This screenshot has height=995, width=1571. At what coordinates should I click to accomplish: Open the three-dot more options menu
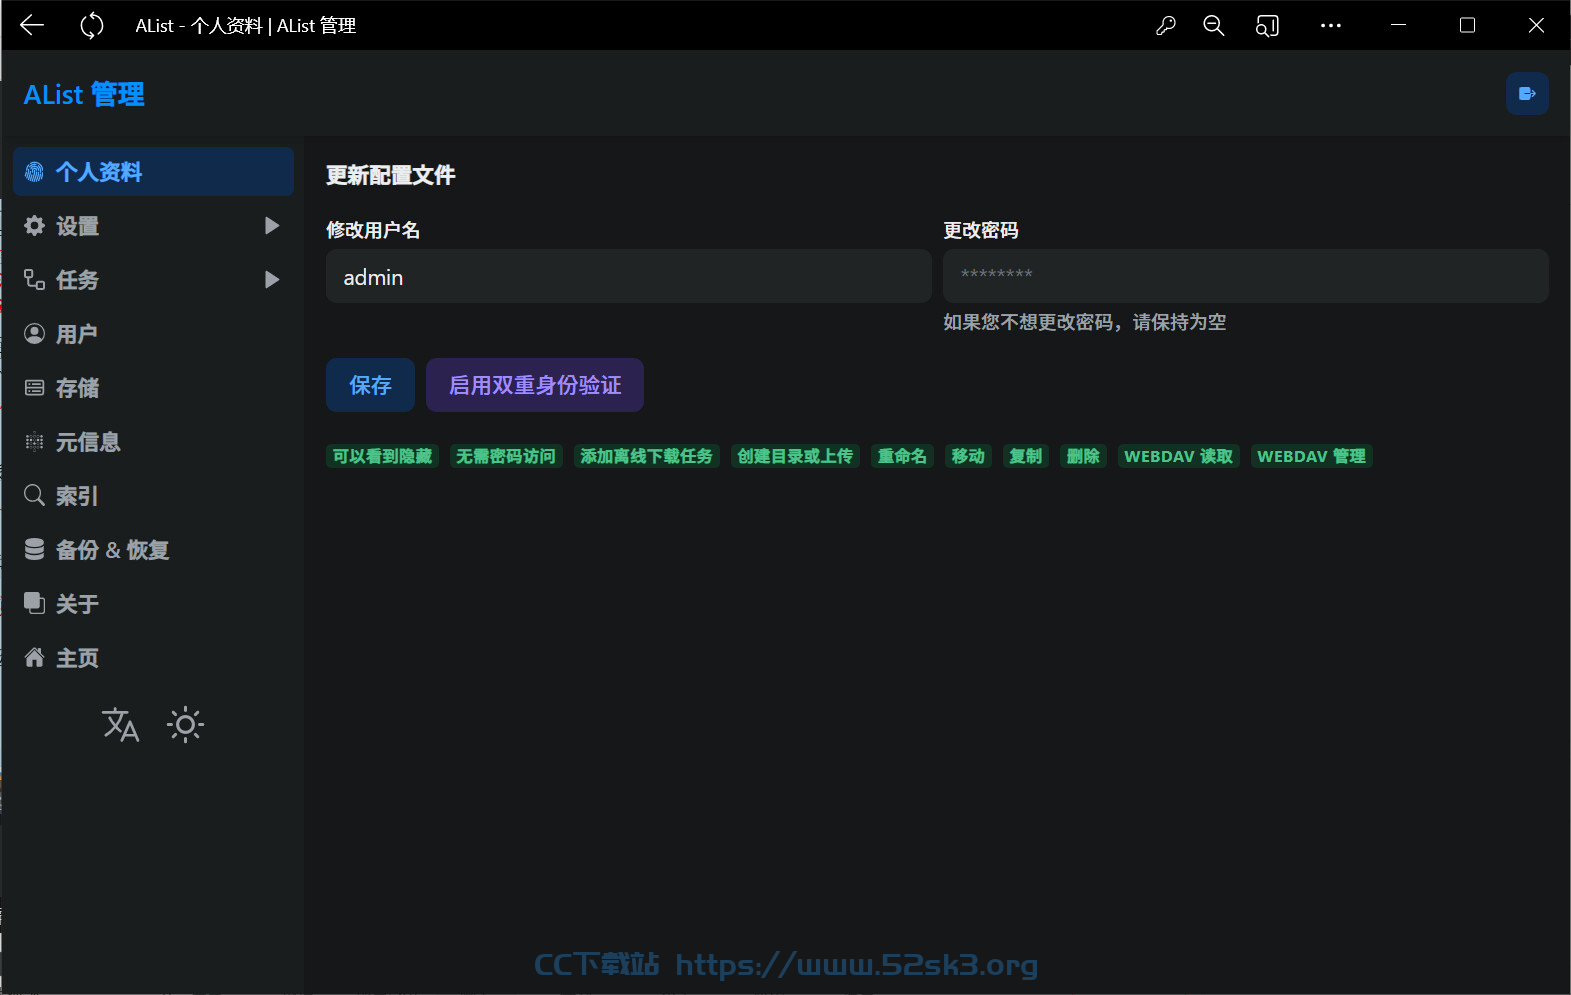(1330, 26)
